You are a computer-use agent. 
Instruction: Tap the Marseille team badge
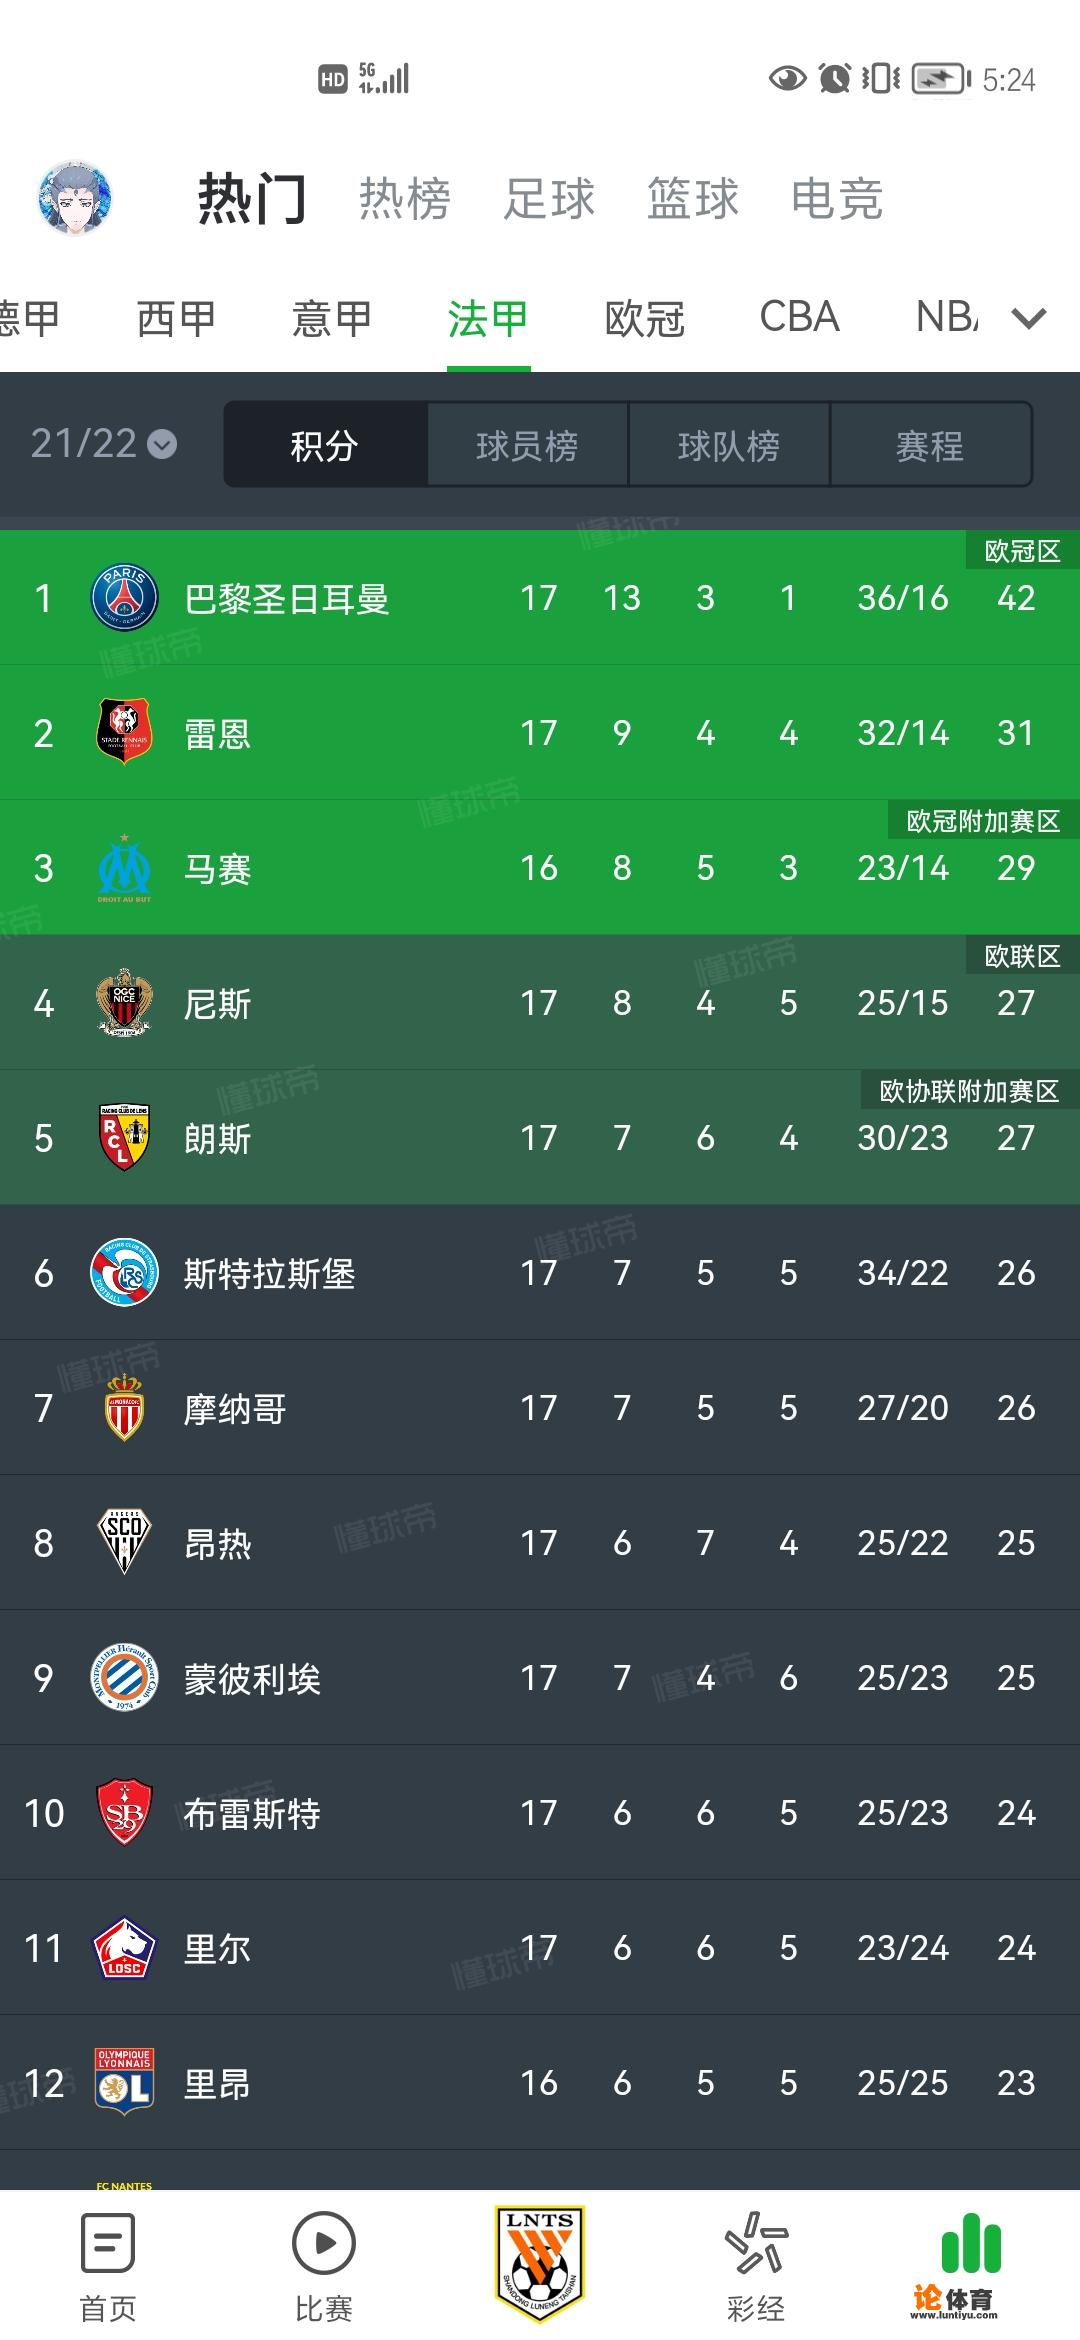122,868
